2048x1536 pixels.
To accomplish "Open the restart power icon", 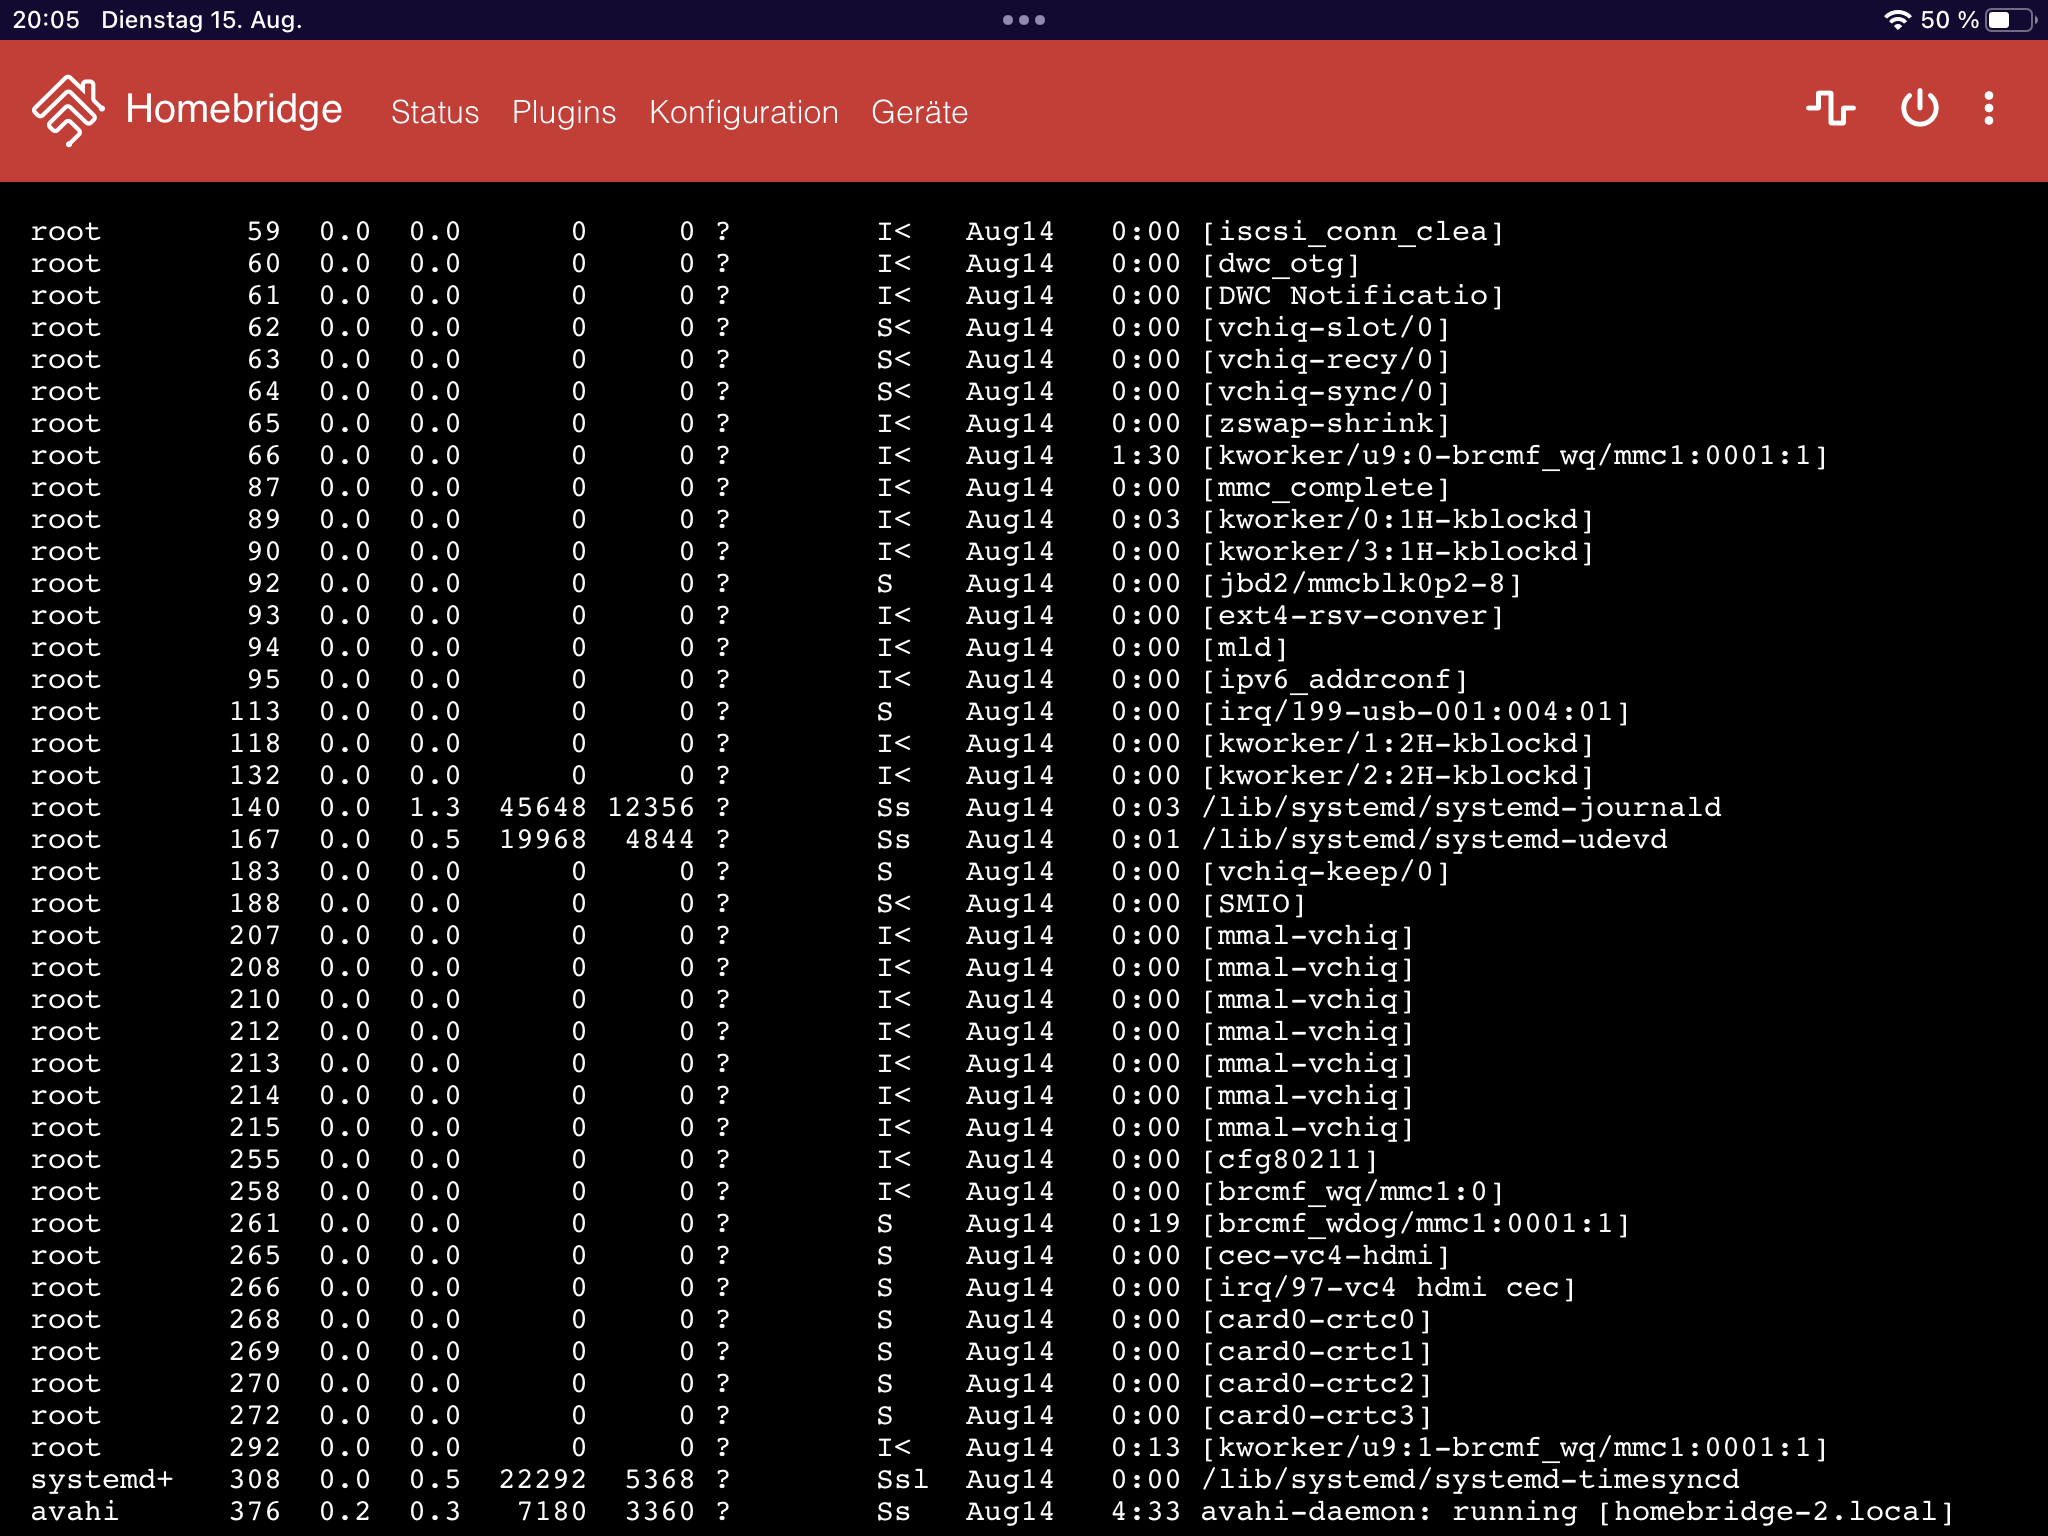I will tap(1919, 108).
